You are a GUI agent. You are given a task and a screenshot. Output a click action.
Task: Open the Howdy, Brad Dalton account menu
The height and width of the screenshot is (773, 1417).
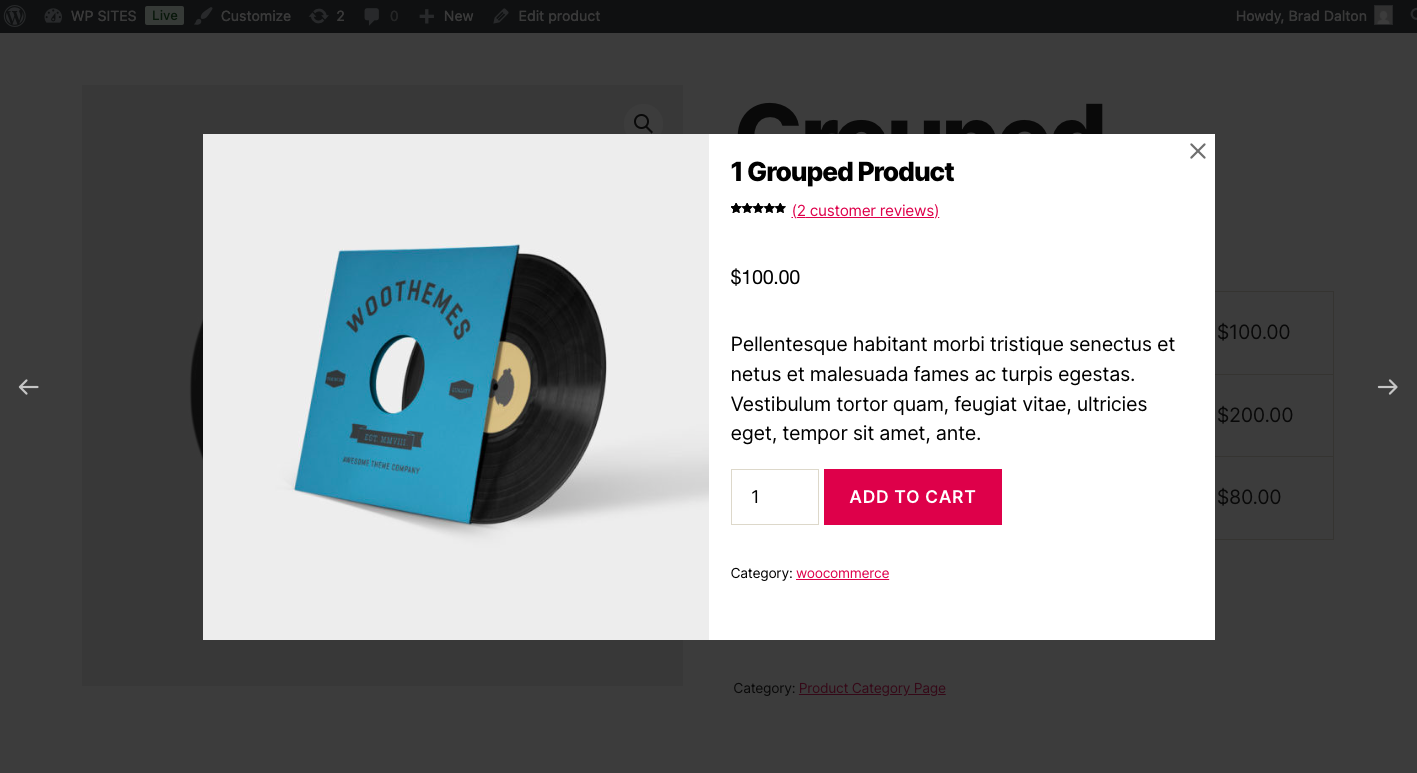(x=1300, y=16)
